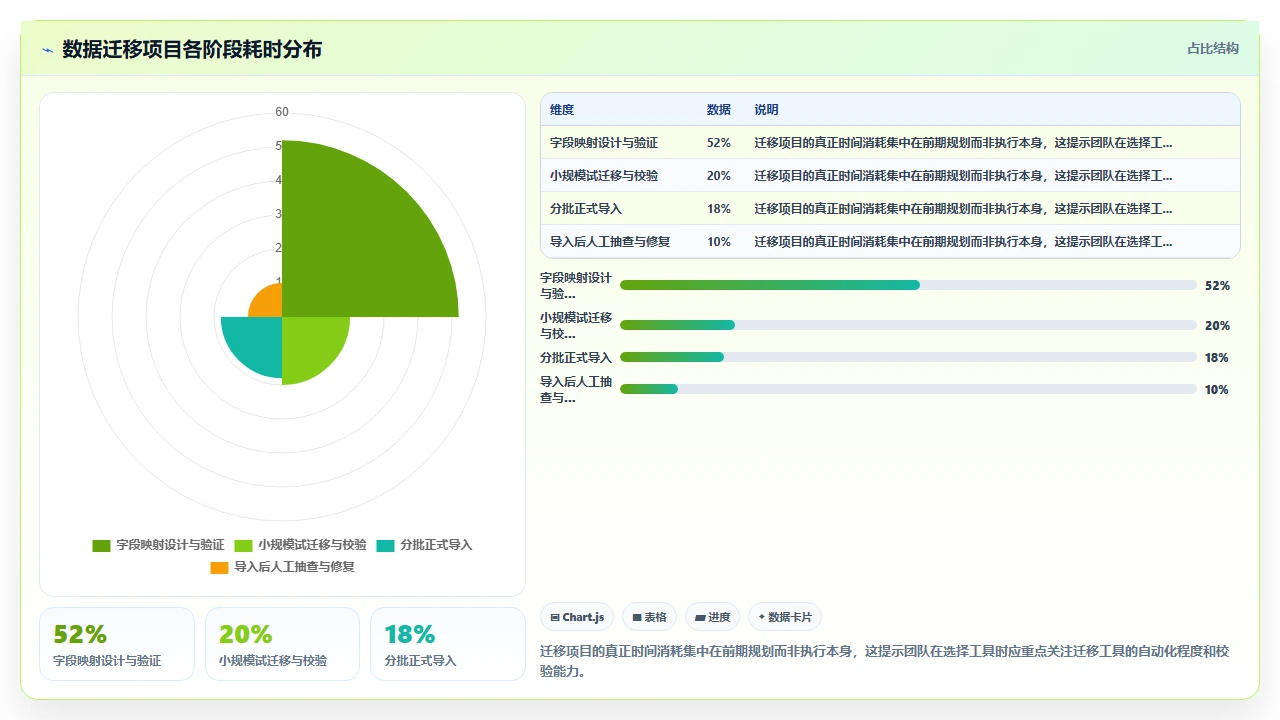
Task: Open the 18% 分批正式导入 stat card
Action: 448,644
